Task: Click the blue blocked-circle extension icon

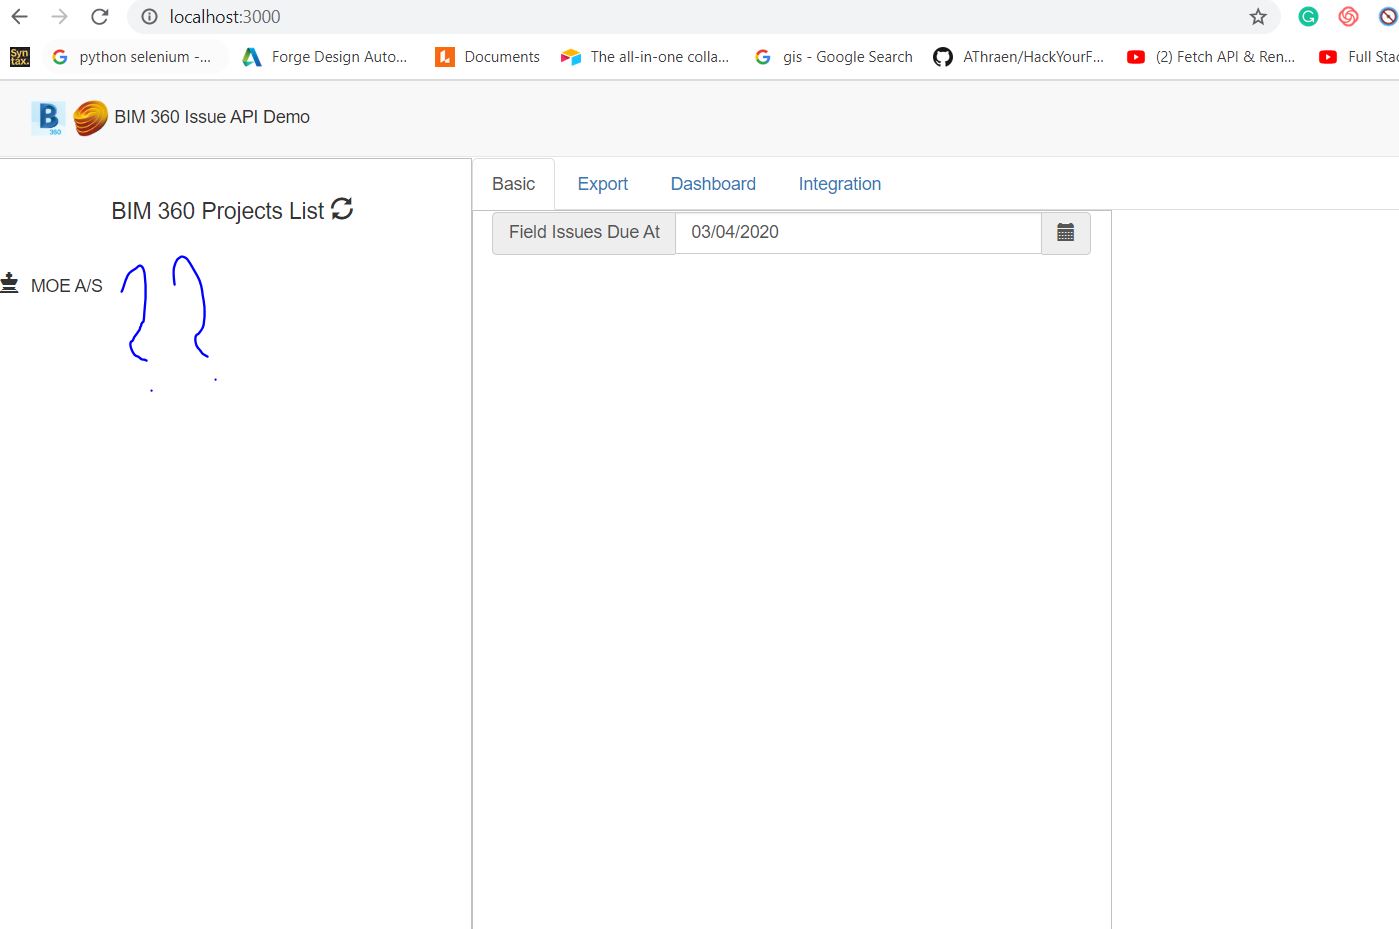Action: 1388,17
